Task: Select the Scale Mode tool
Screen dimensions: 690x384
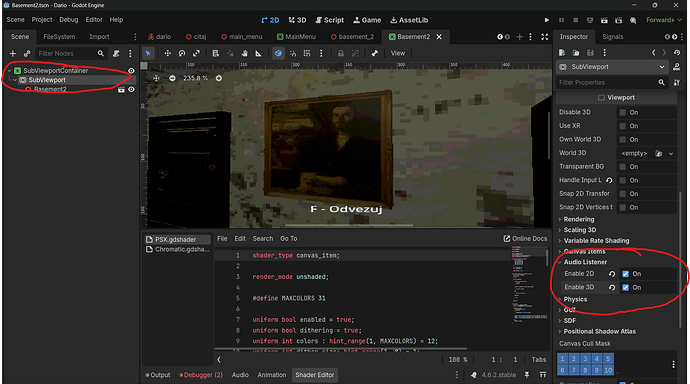Action: point(196,53)
